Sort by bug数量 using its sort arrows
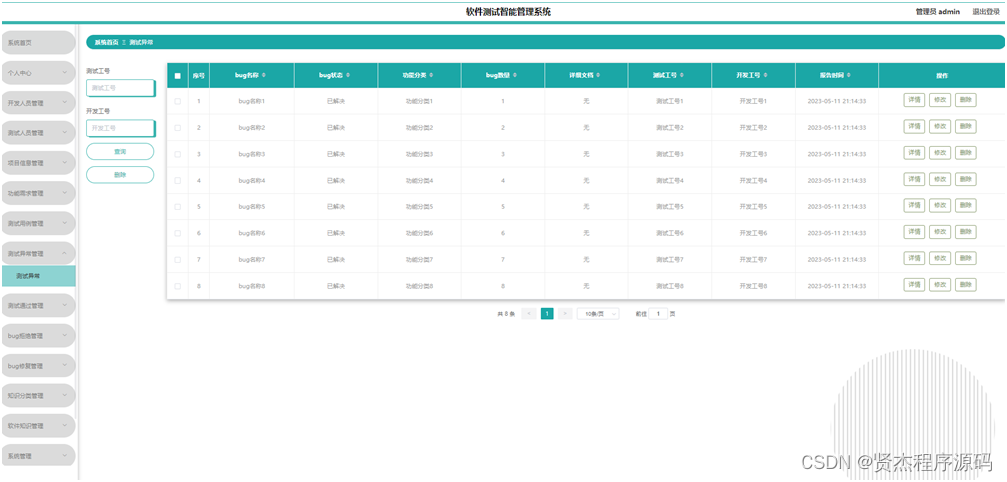 click(514, 76)
